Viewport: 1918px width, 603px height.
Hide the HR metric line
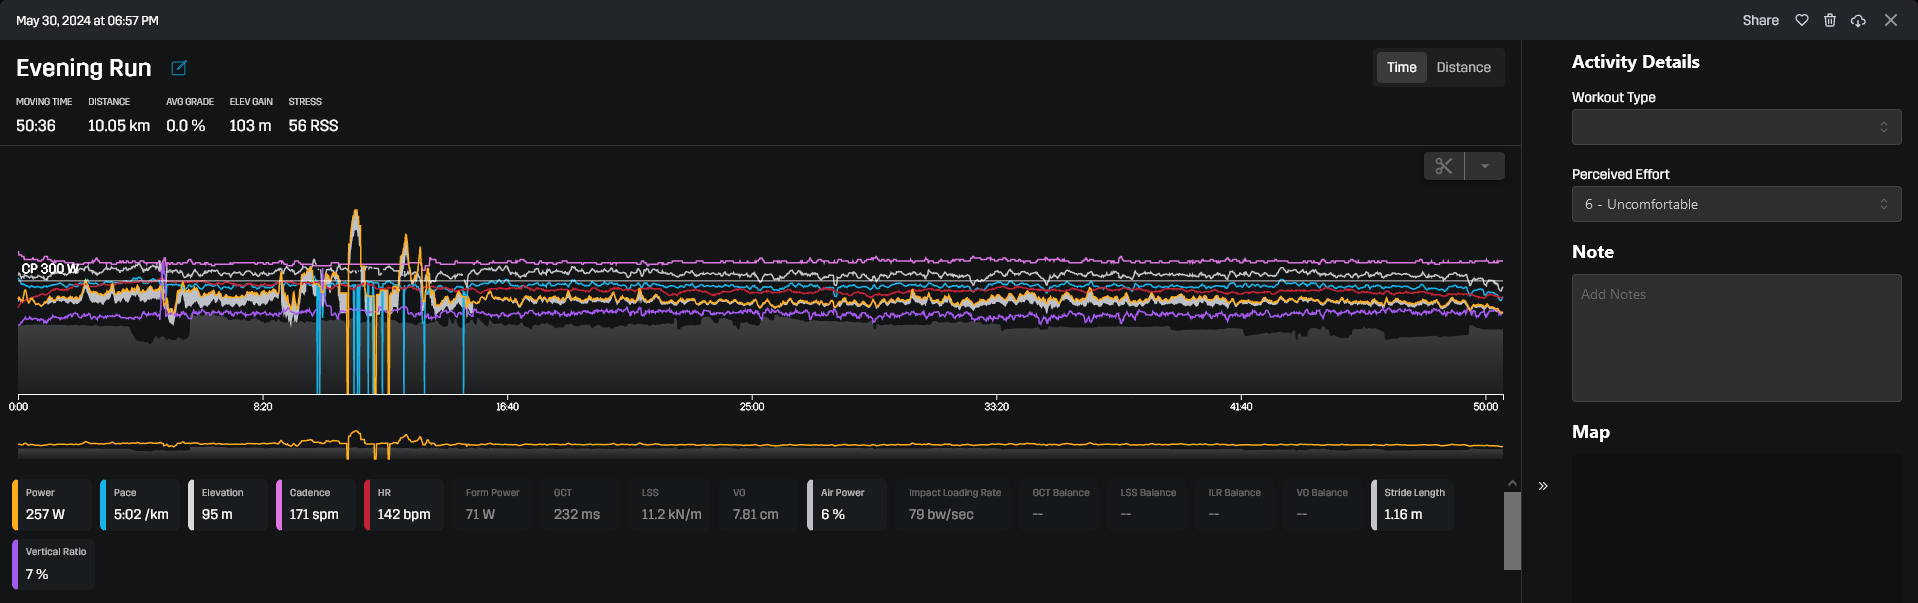click(x=405, y=504)
